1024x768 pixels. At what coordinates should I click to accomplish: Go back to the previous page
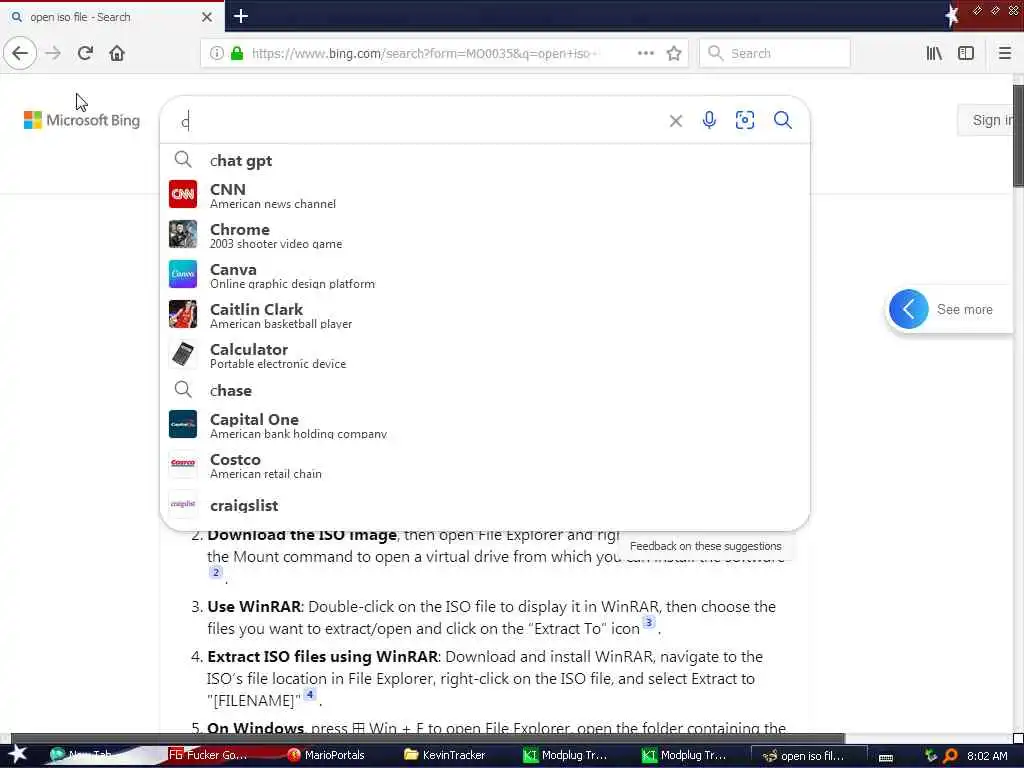coord(20,54)
